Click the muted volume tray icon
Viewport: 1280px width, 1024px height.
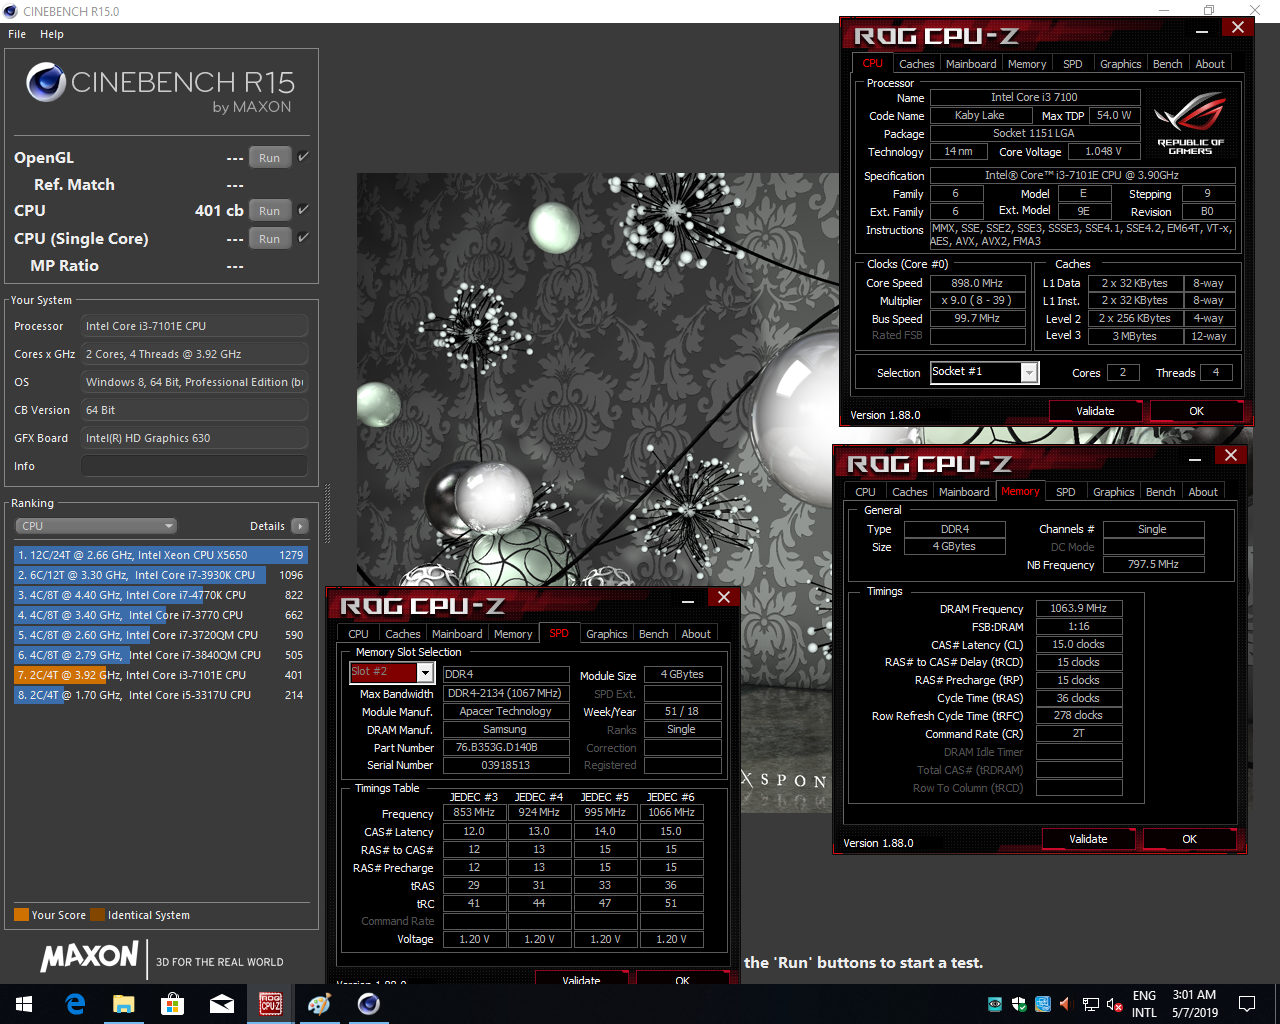coord(1115,1004)
